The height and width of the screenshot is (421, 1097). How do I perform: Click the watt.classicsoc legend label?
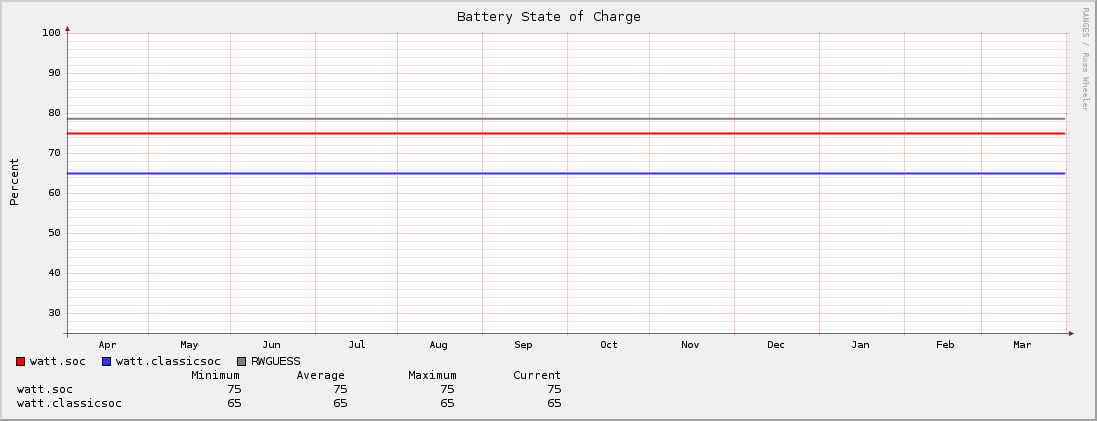coord(168,362)
